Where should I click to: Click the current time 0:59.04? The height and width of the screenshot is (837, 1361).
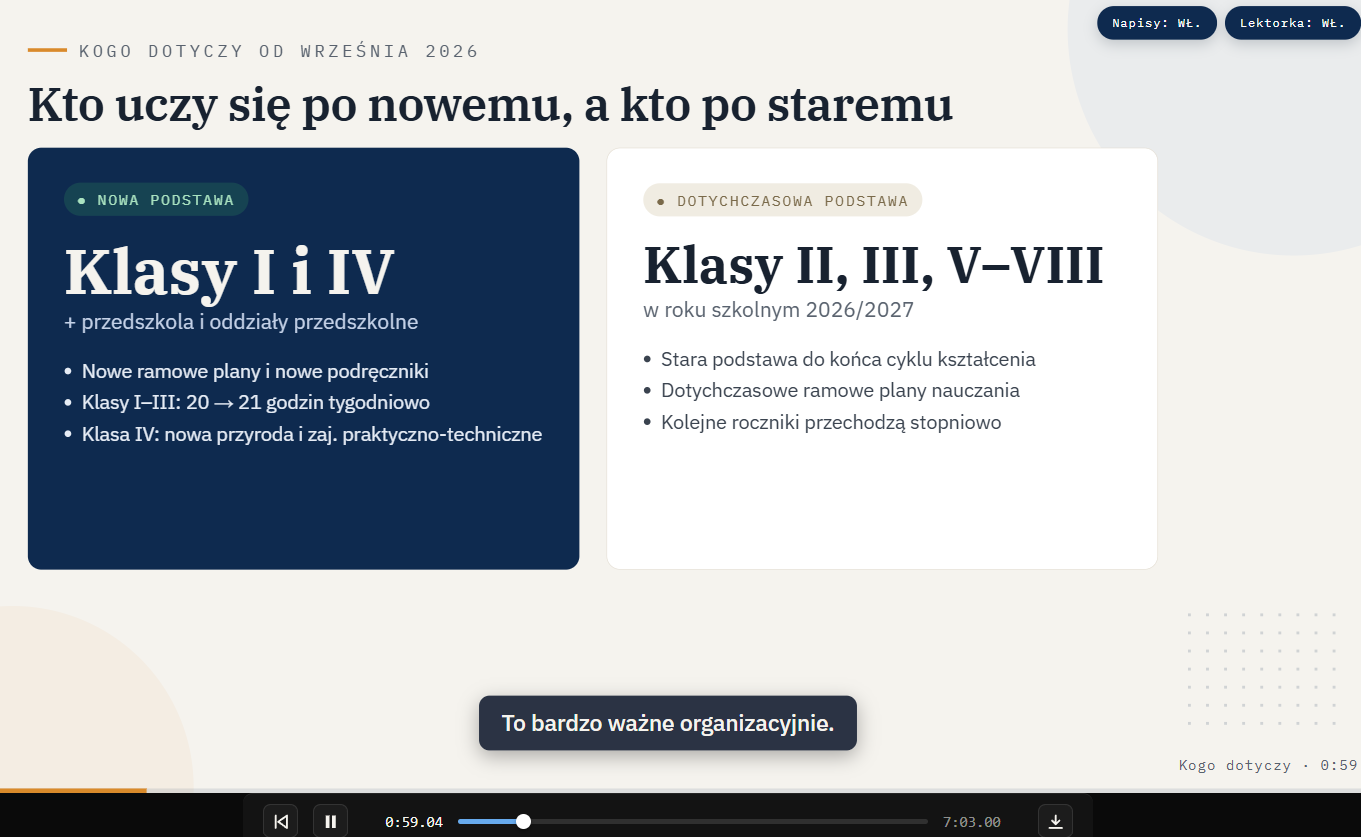(414, 822)
